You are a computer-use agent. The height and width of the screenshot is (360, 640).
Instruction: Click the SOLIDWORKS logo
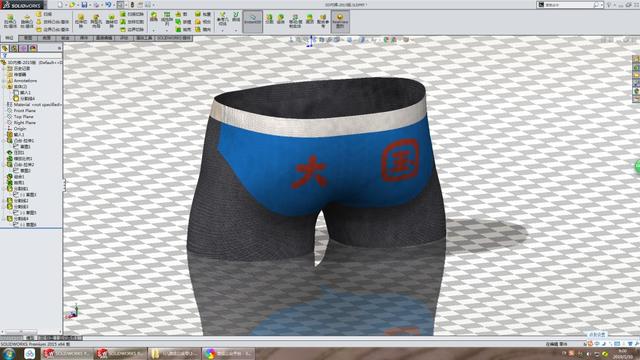(x=22, y=5)
